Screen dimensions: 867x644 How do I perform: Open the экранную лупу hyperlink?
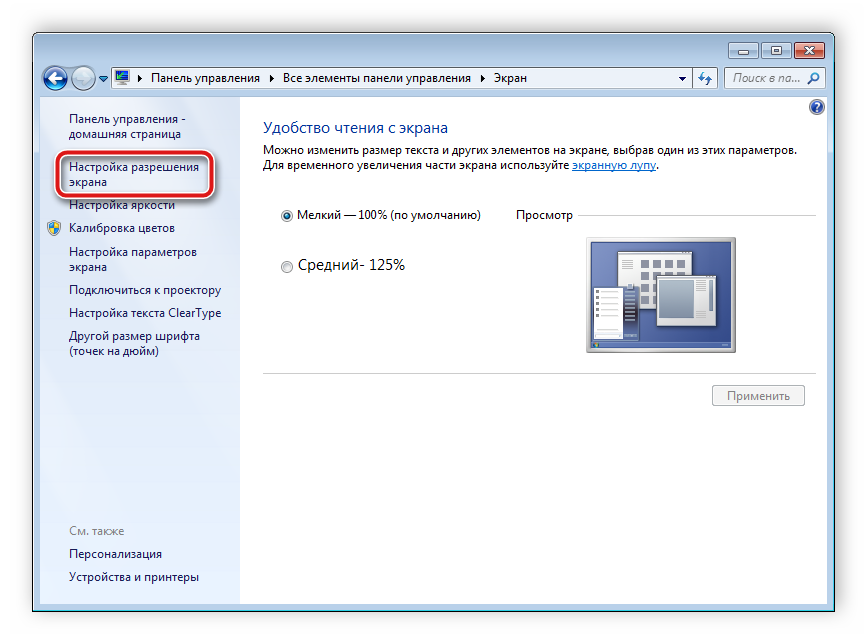(x=613, y=165)
